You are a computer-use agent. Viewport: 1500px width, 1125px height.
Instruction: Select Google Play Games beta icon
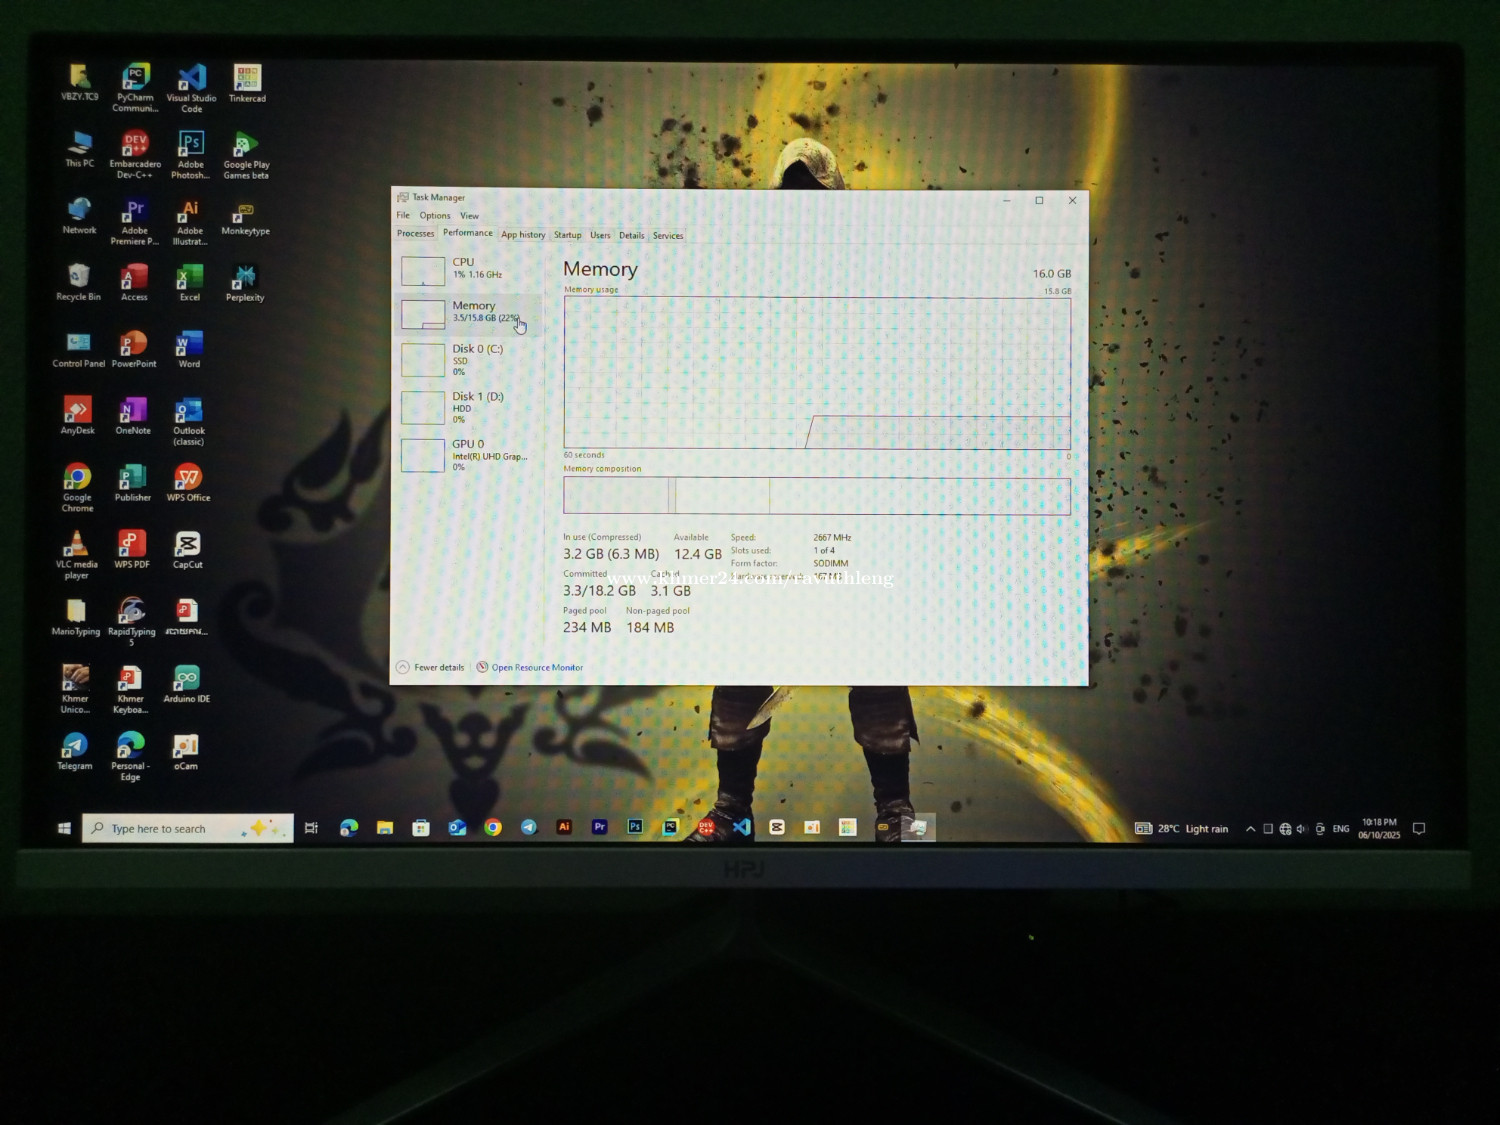point(246,156)
